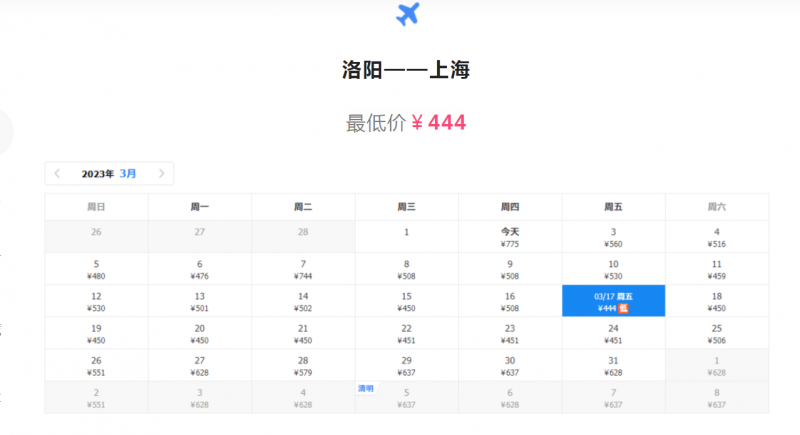This screenshot has height=435, width=800.
Task: Select today's date priced ¥775
Action: pos(510,237)
